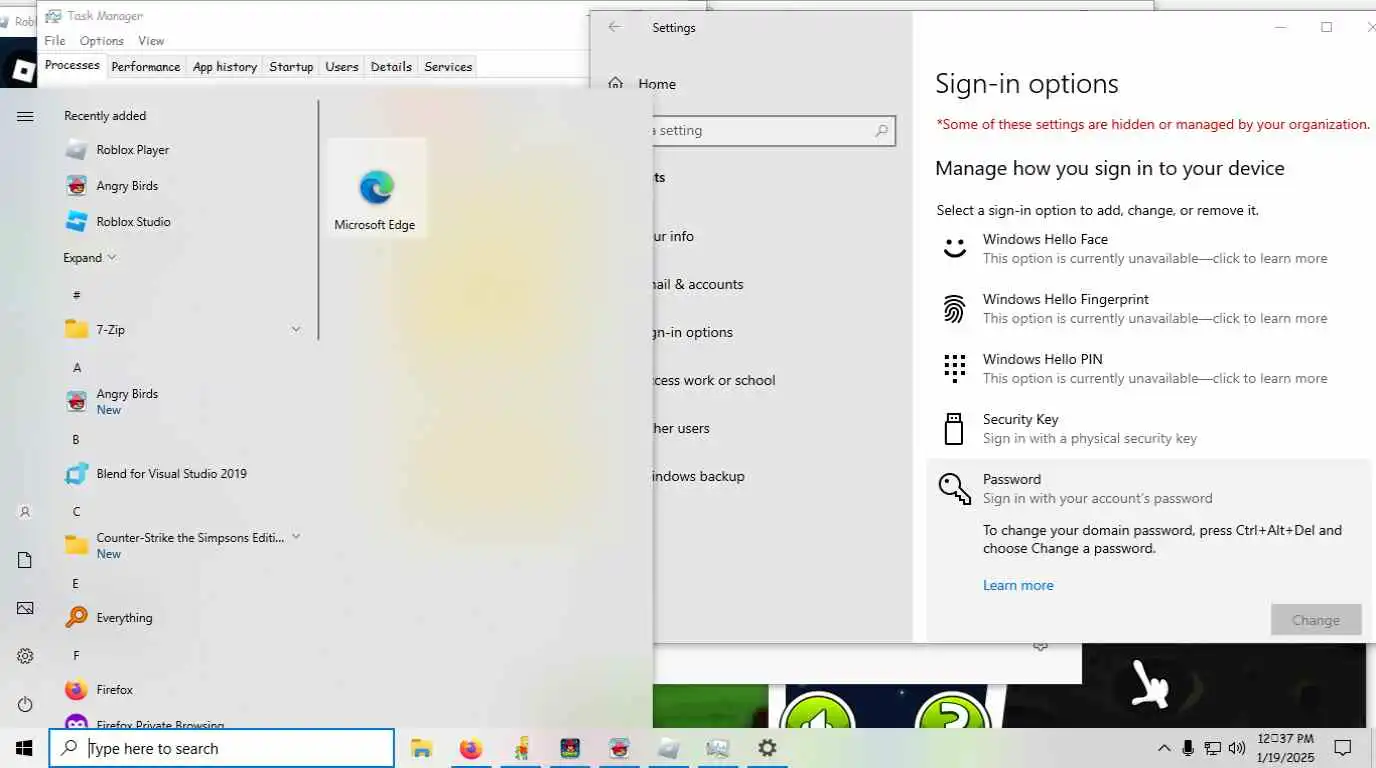This screenshot has height=768, width=1376.
Task: Click the Start menu hamburger icon
Action: [x=25, y=116]
